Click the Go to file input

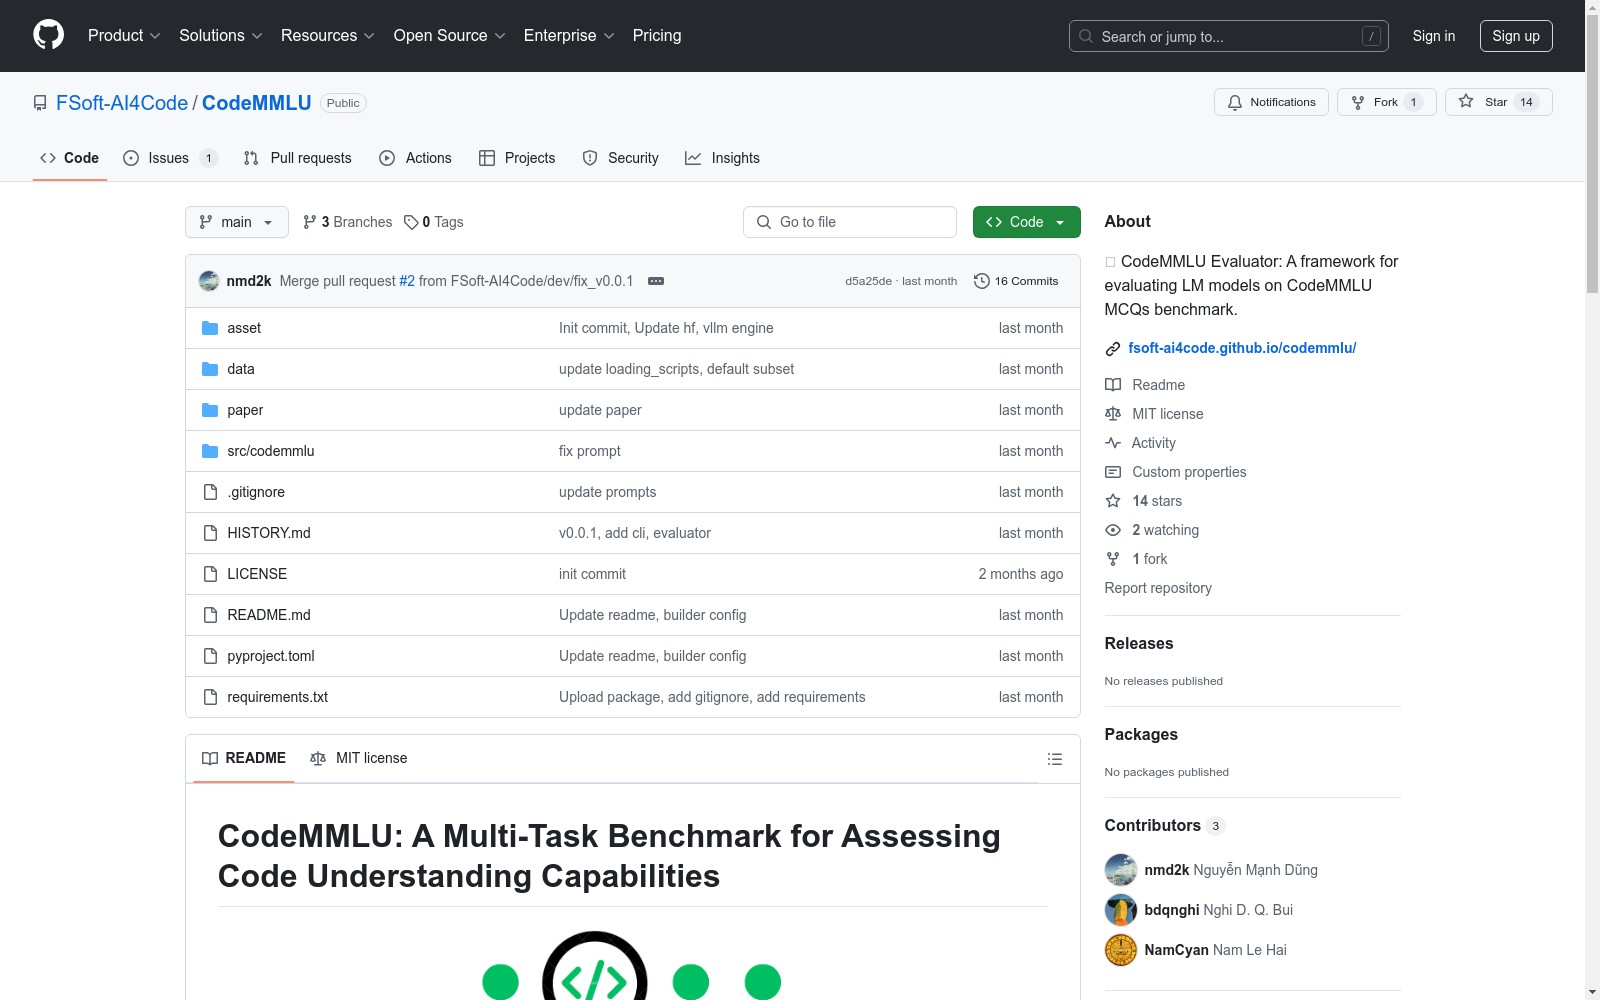[x=850, y=222]
